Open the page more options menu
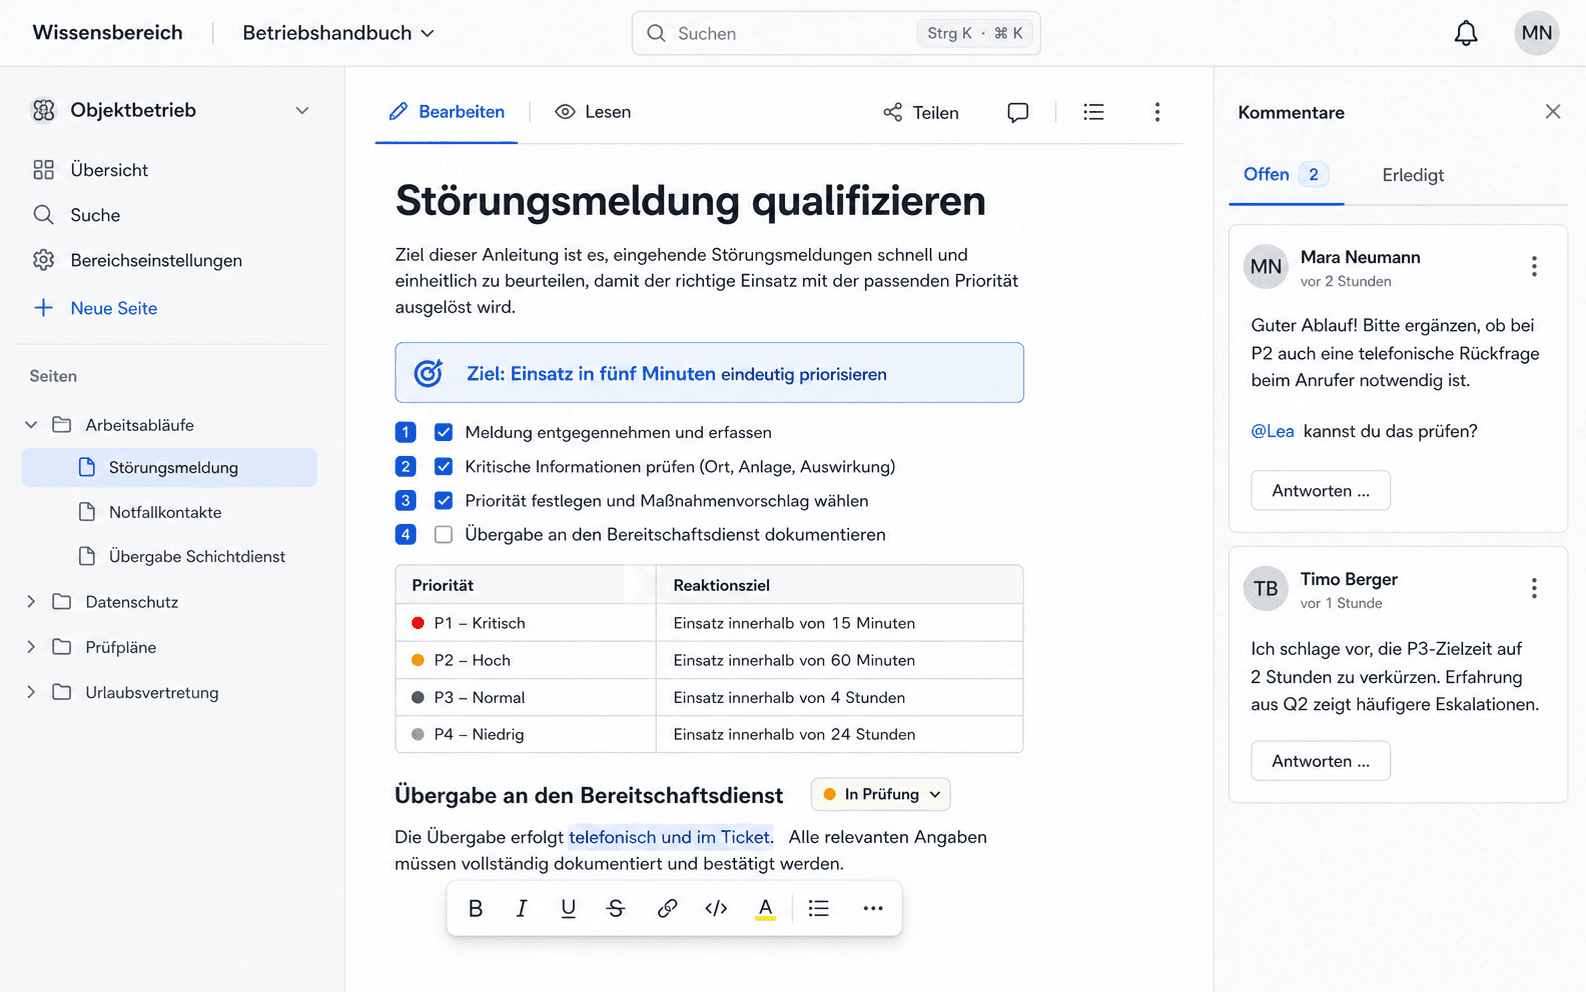 click(1157, 112)
